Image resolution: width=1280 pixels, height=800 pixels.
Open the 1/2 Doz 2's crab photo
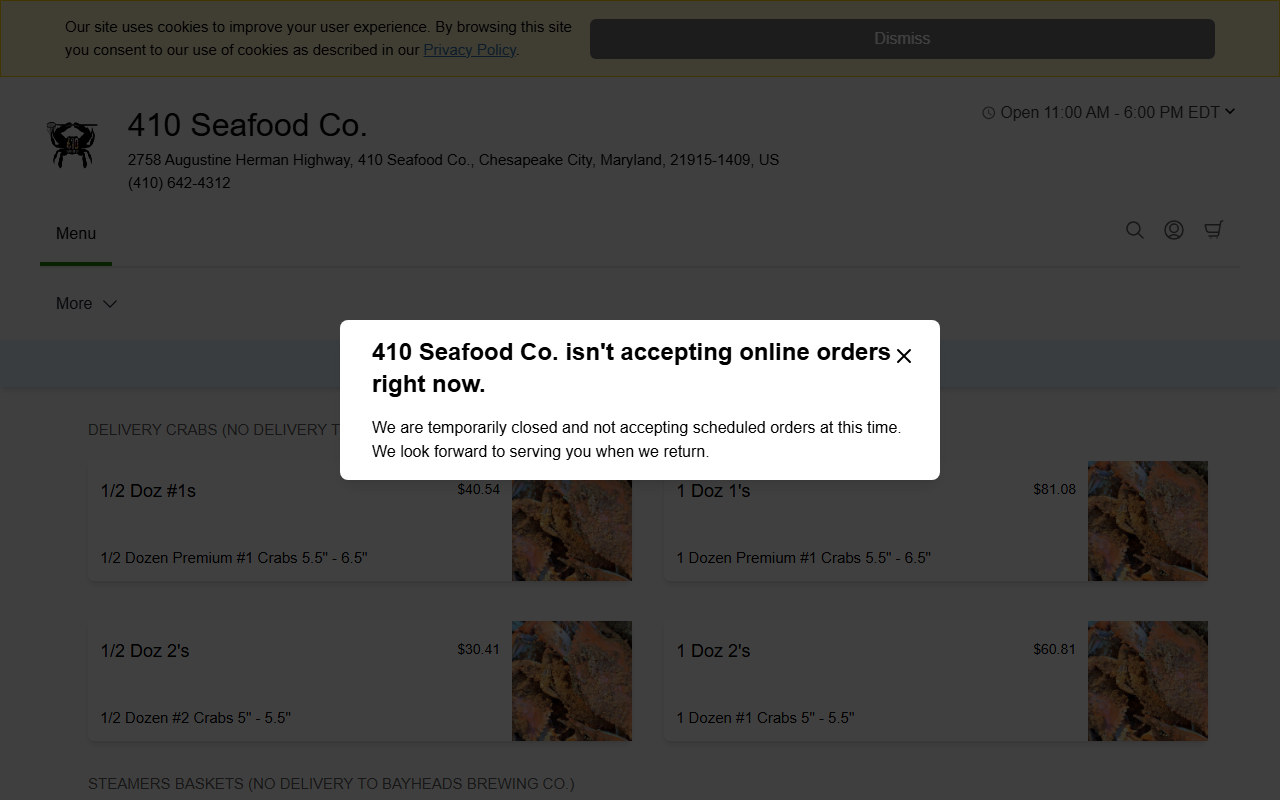[x=572, y=681]
